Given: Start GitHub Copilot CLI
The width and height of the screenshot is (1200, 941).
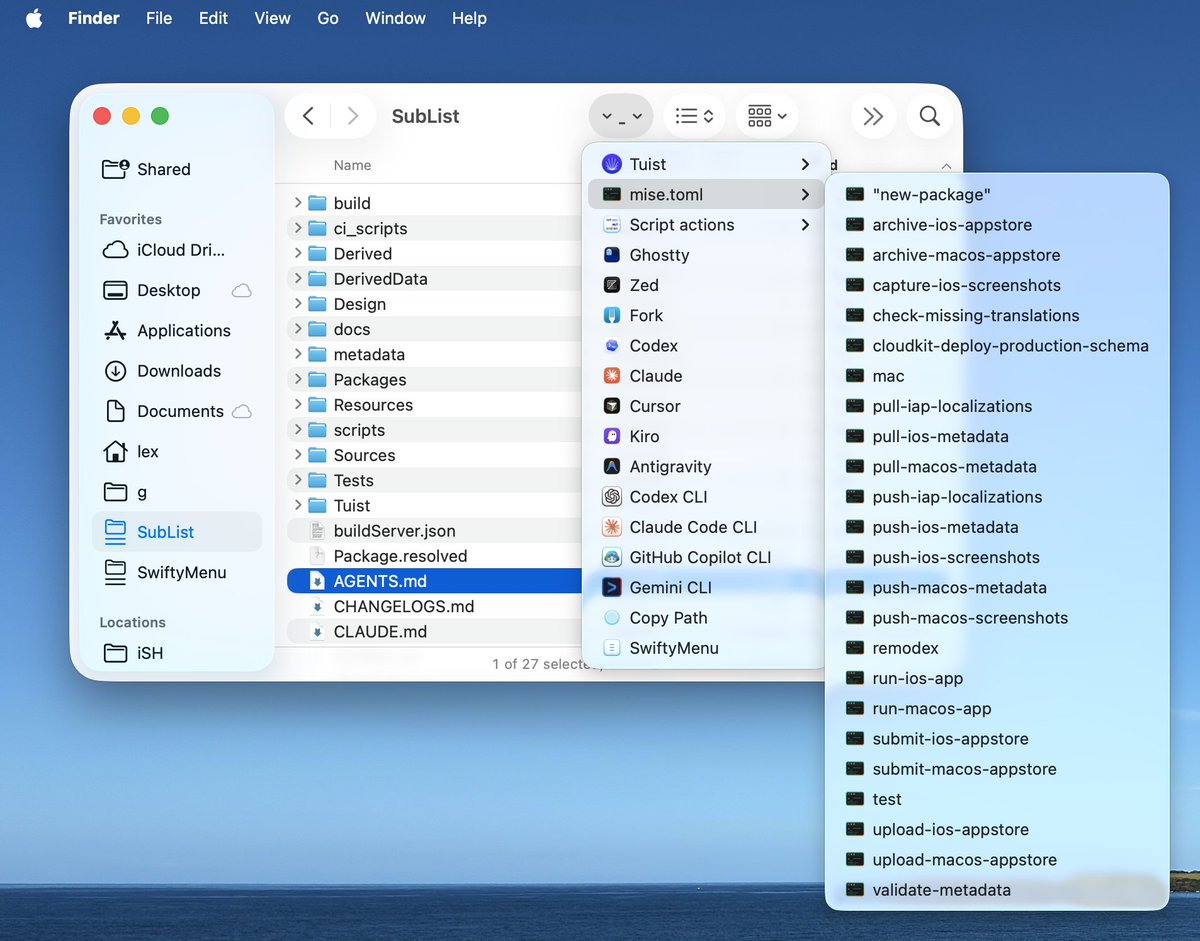Looking at the screenshot, I should 705,557.
